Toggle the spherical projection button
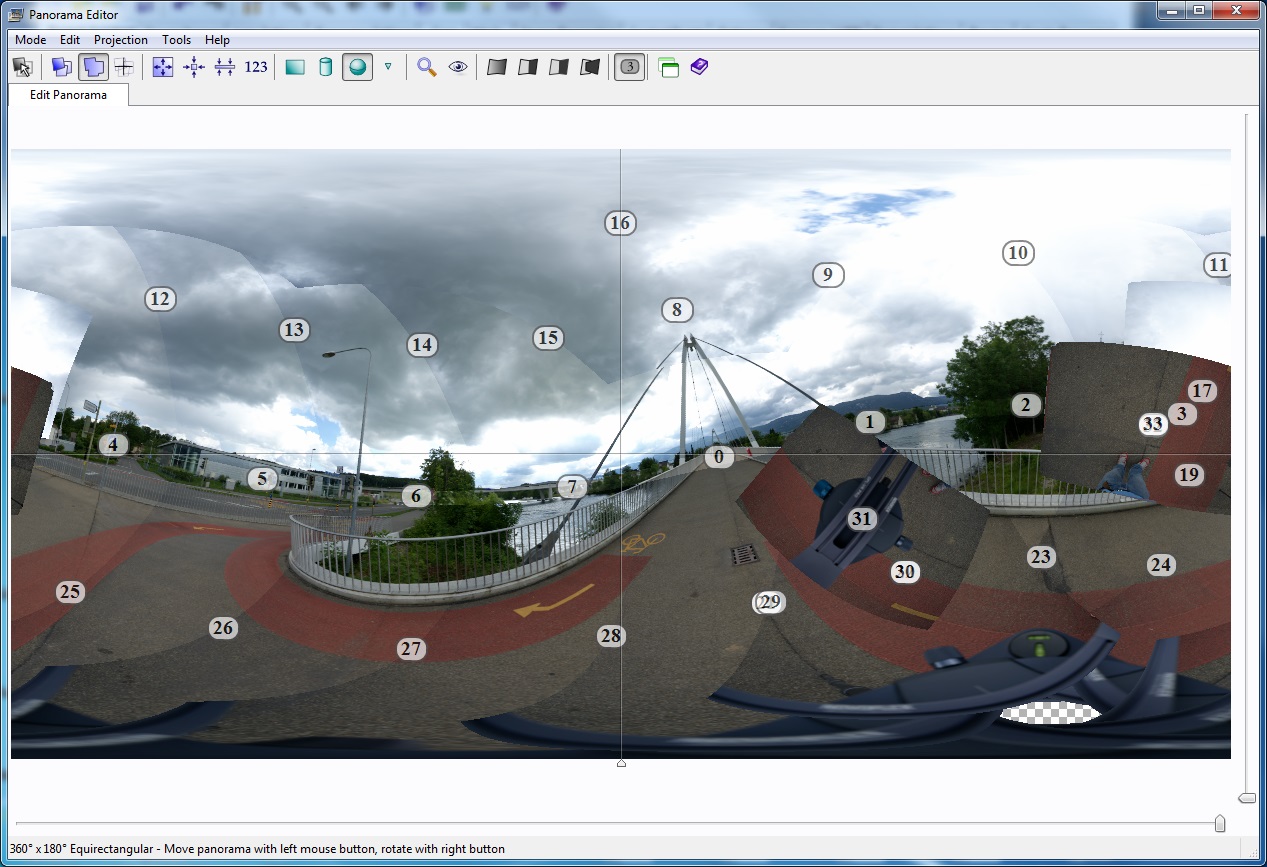This screenshot has height=867, width=1267. [357, 67]
